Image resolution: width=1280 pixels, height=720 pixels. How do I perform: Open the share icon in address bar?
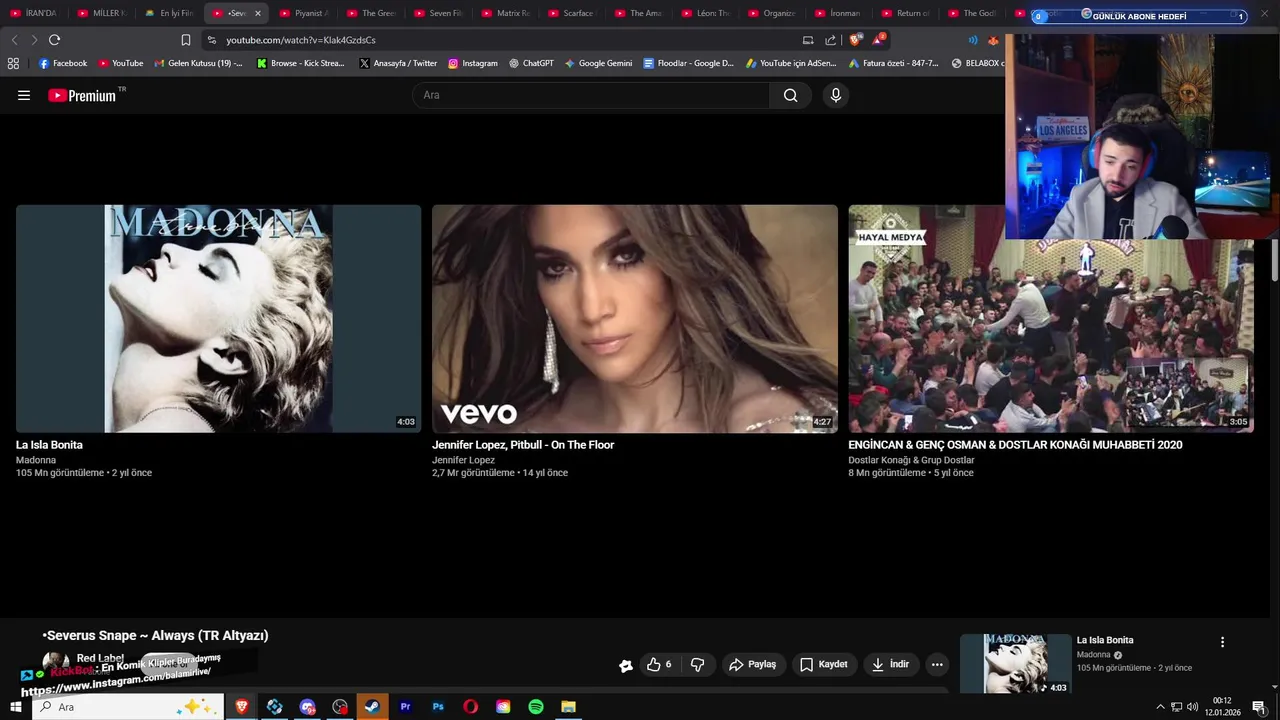(x=830, y=40)
